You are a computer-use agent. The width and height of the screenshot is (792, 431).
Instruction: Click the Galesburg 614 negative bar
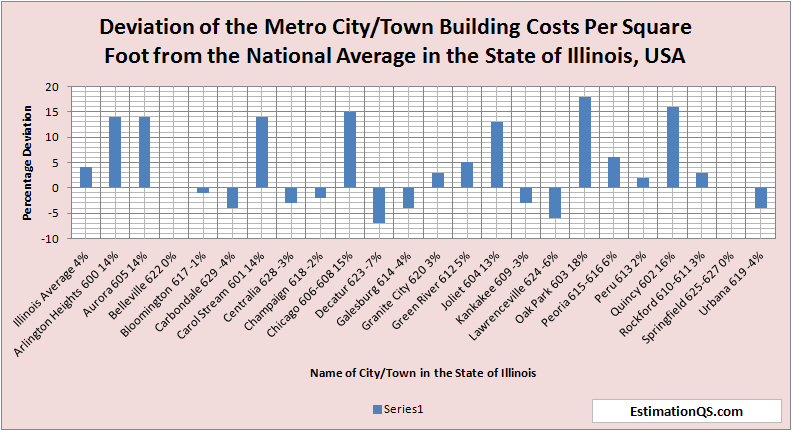coord(409,198)
